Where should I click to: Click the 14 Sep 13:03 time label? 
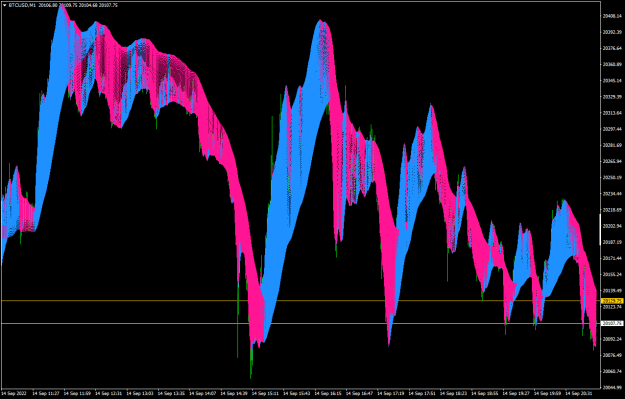click(x=140, y=393)
